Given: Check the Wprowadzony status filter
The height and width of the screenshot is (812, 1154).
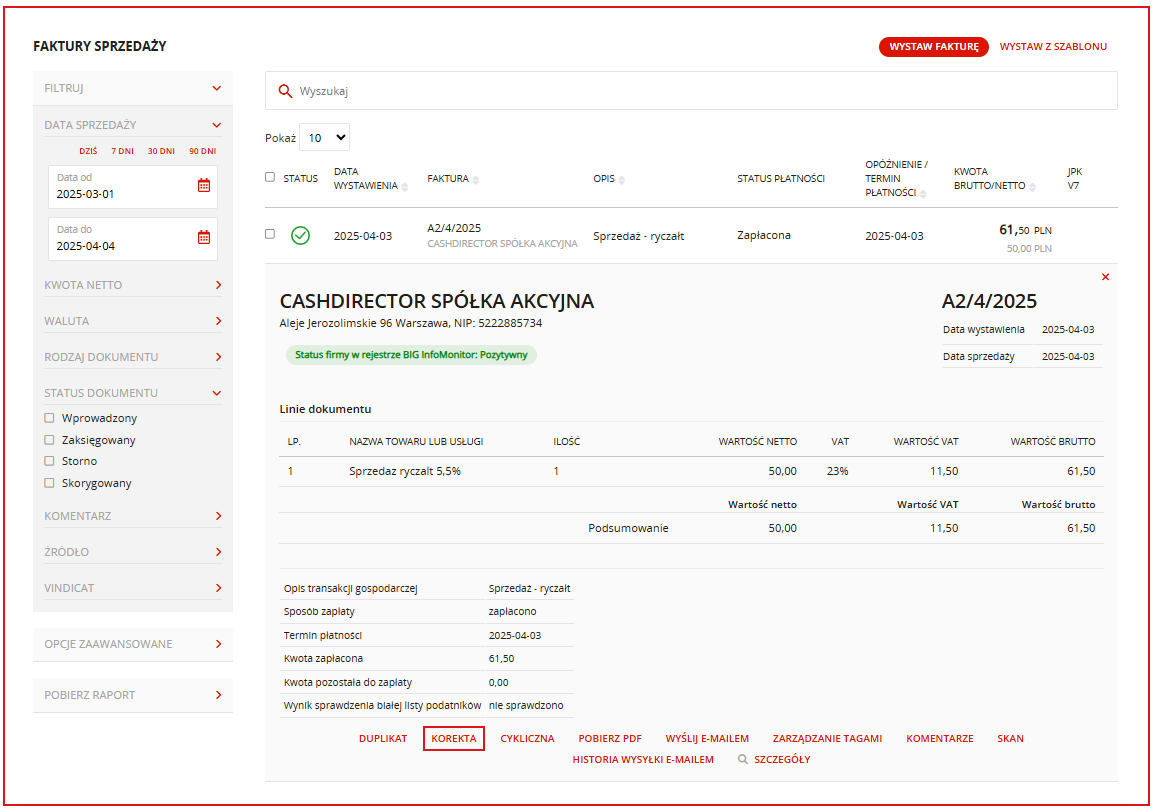Looking at the screenshot, I should point(49,417).
